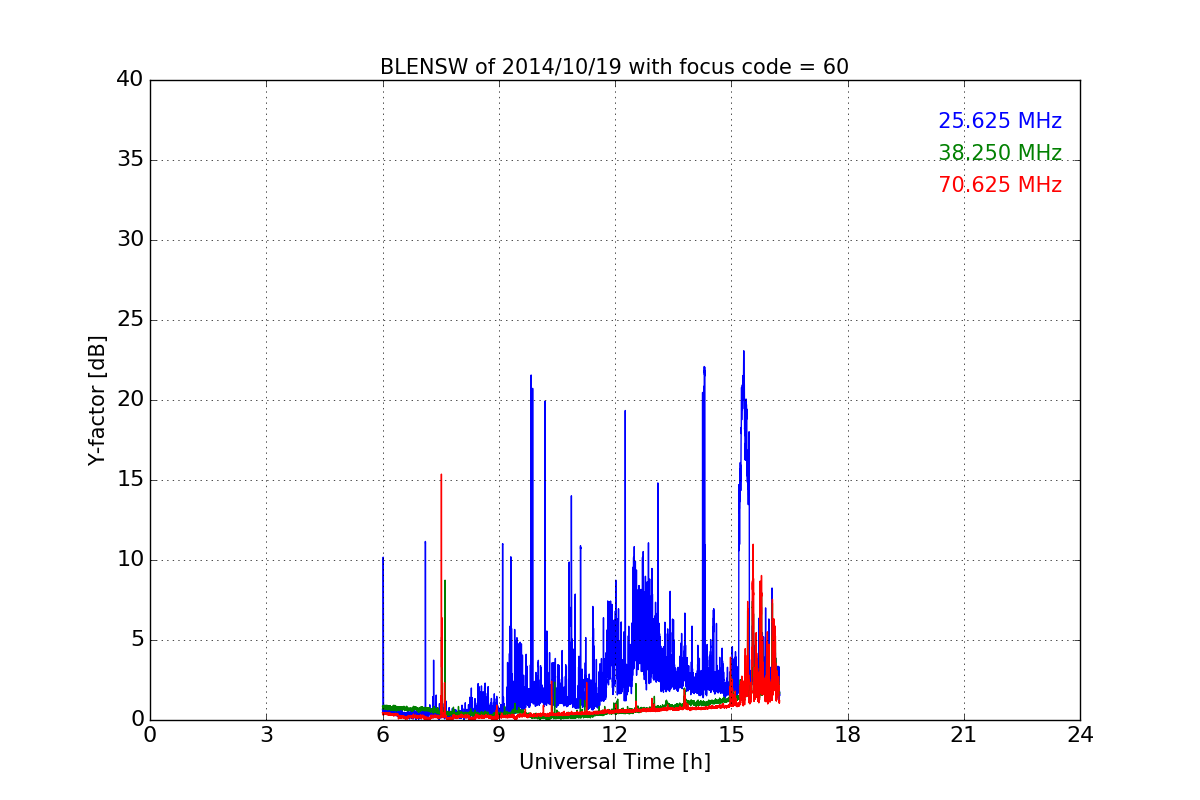
Task: Click the Y-factor [dB] axis label
Action: (97, 400)
